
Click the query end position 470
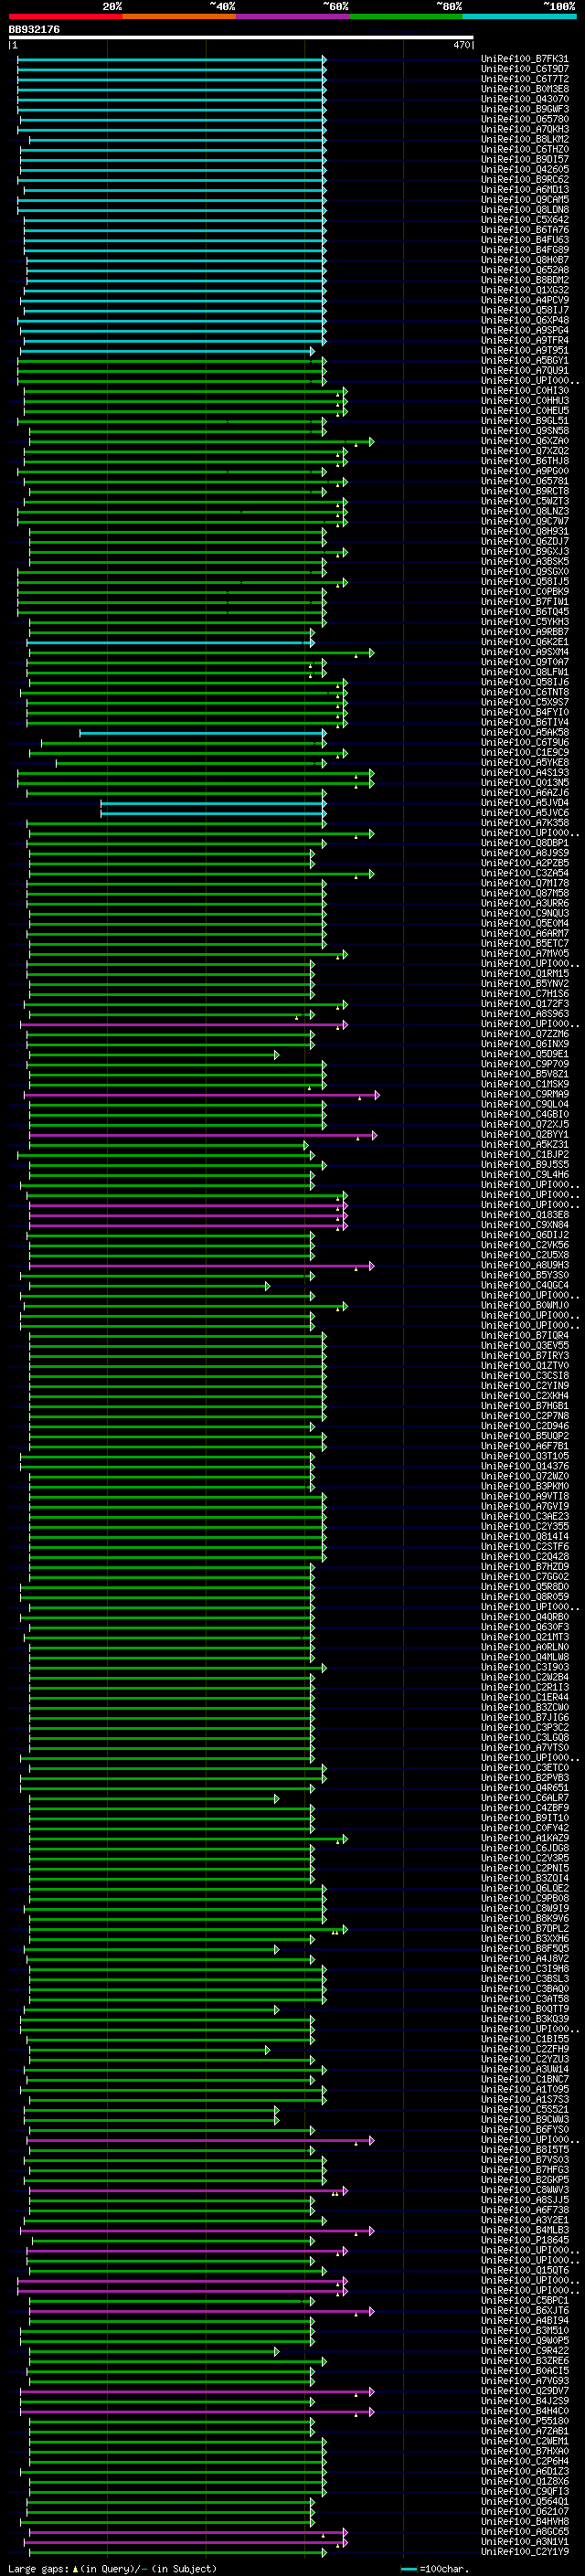461,45
